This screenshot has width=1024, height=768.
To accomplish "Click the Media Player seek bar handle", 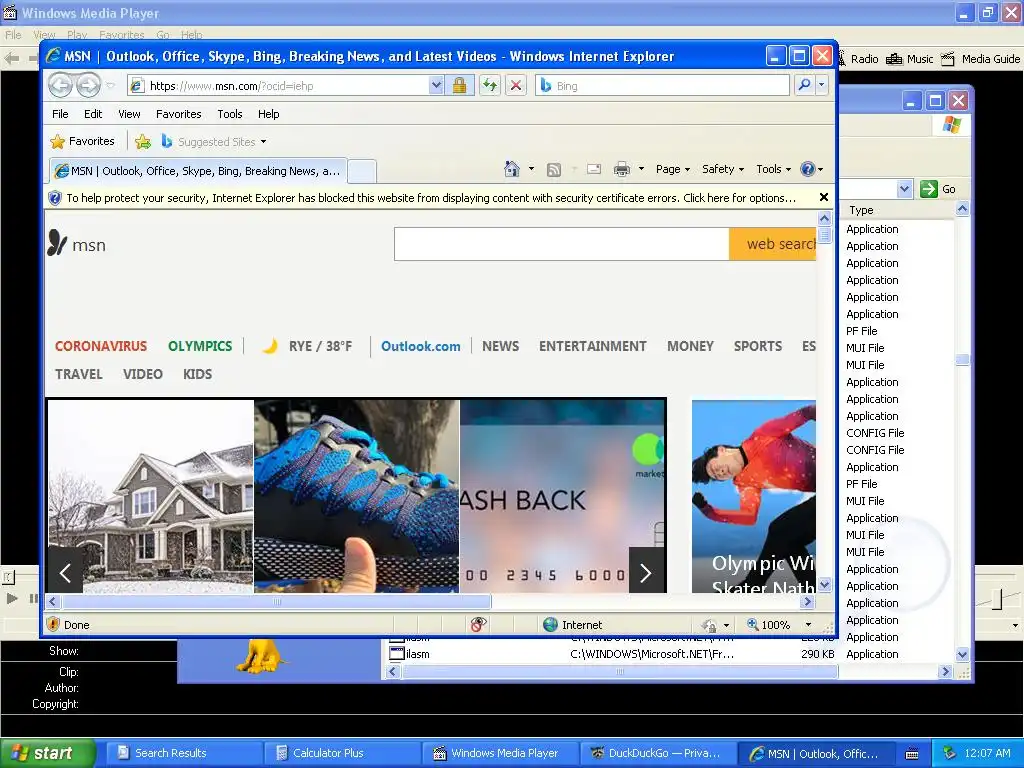I will (8, 577).
